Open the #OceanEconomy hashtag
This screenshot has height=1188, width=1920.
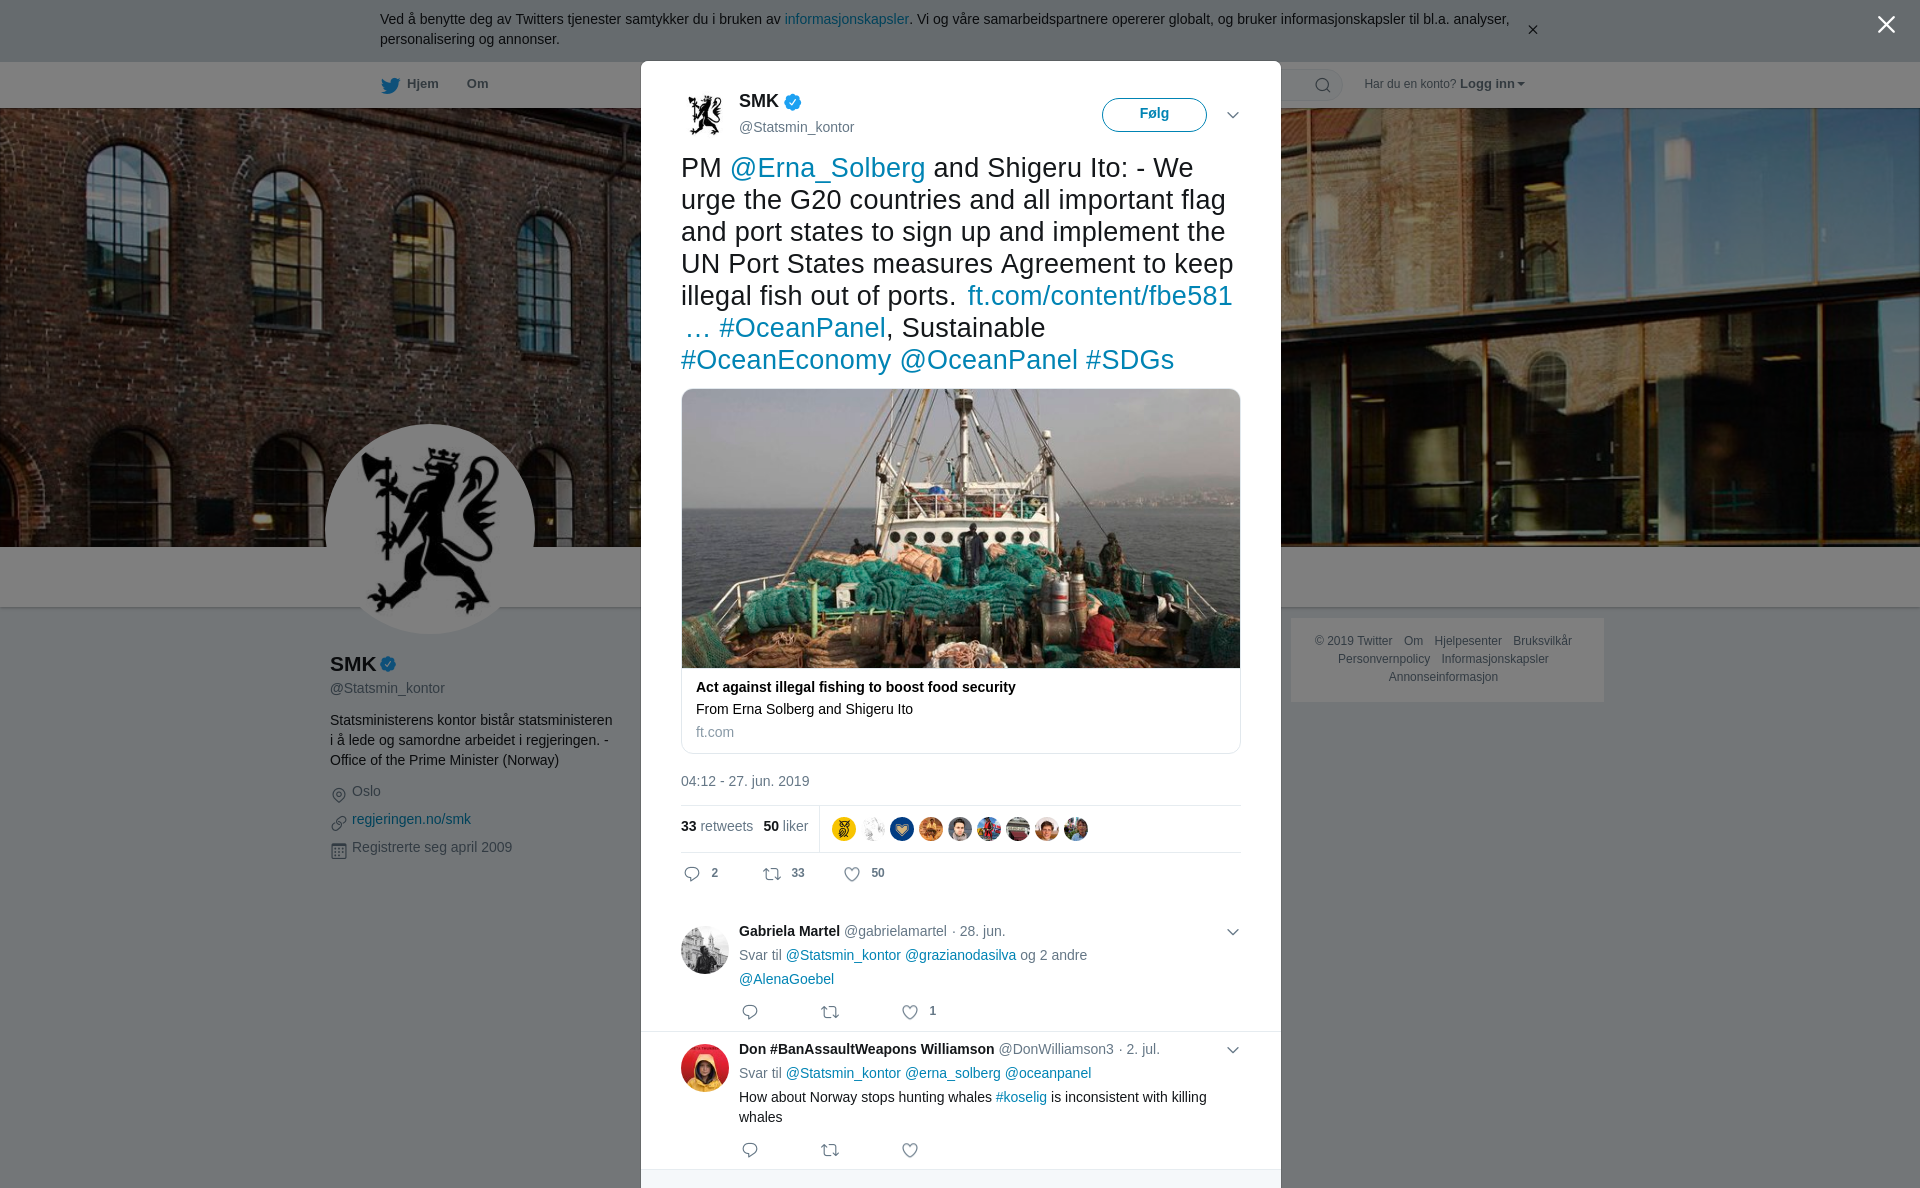pyautogui.click(x=786, y=360)
